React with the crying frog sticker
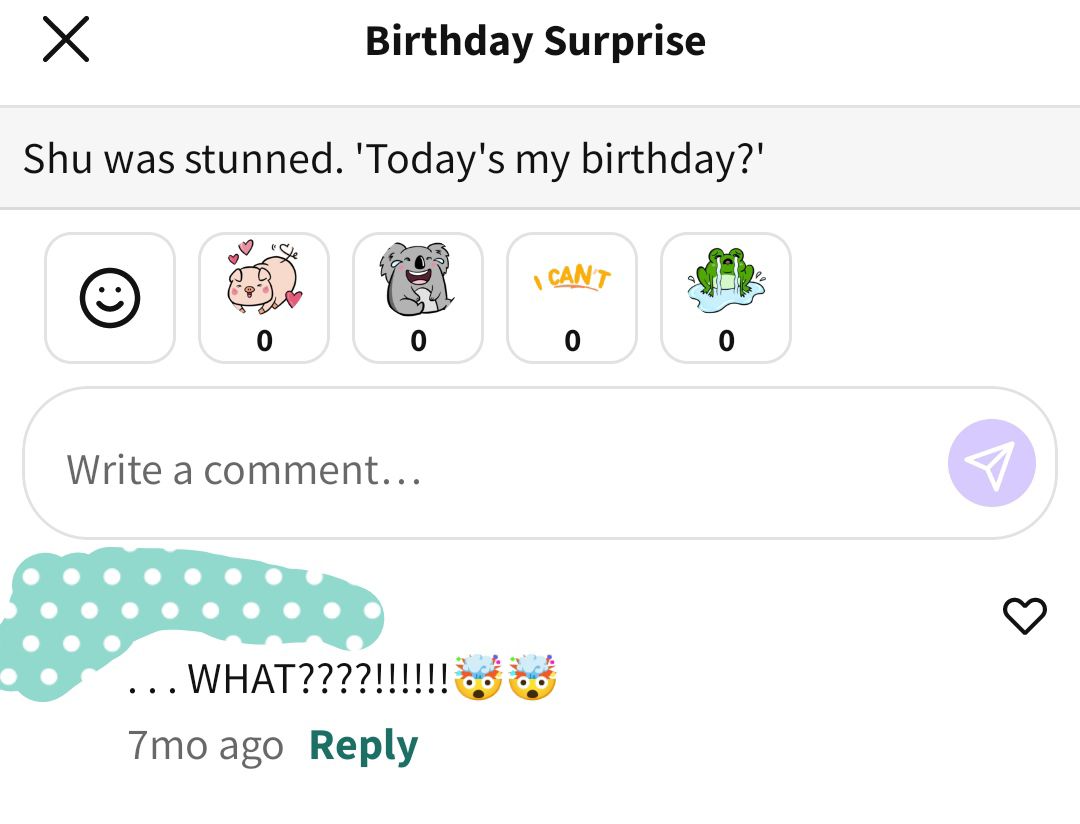Screen dimensions: 1080x824 726,298
